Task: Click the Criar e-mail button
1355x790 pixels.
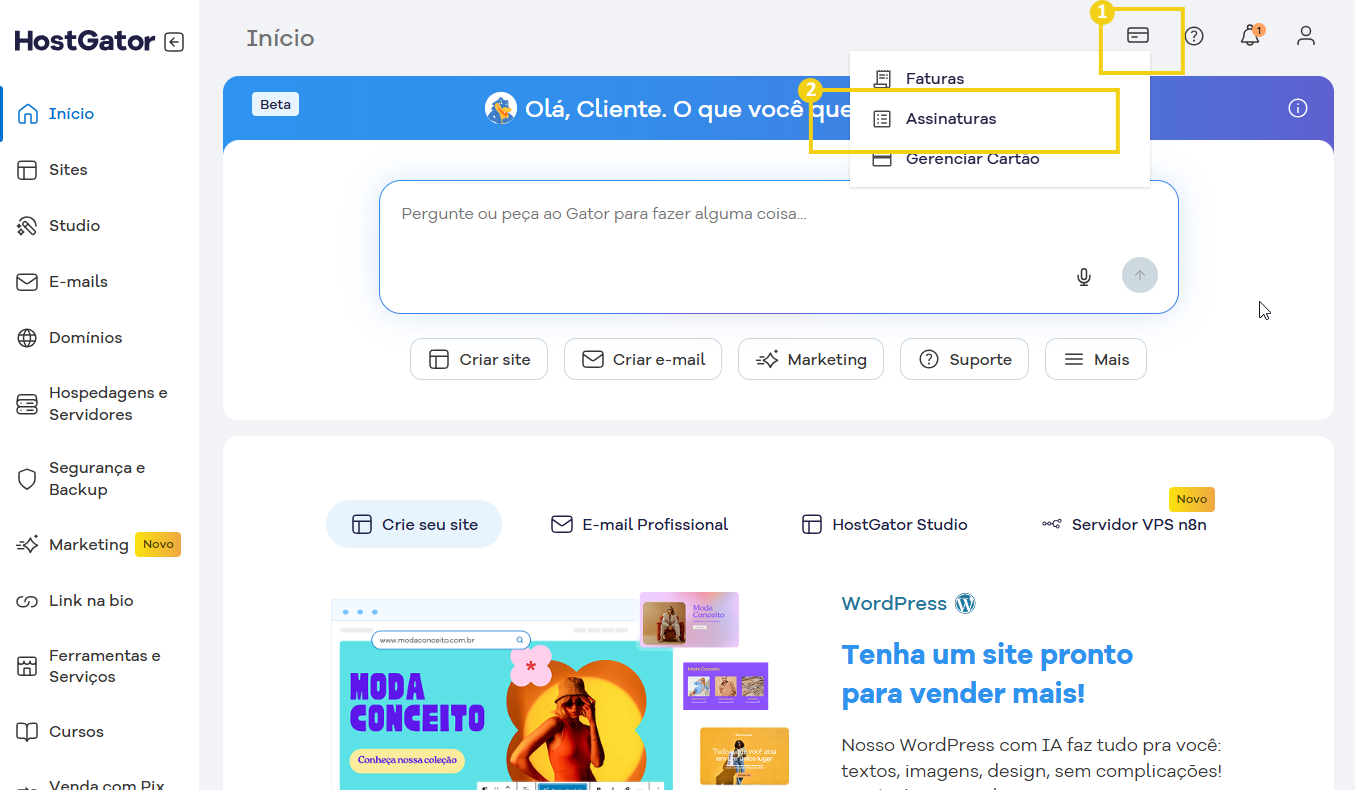Action: point(643,360)
